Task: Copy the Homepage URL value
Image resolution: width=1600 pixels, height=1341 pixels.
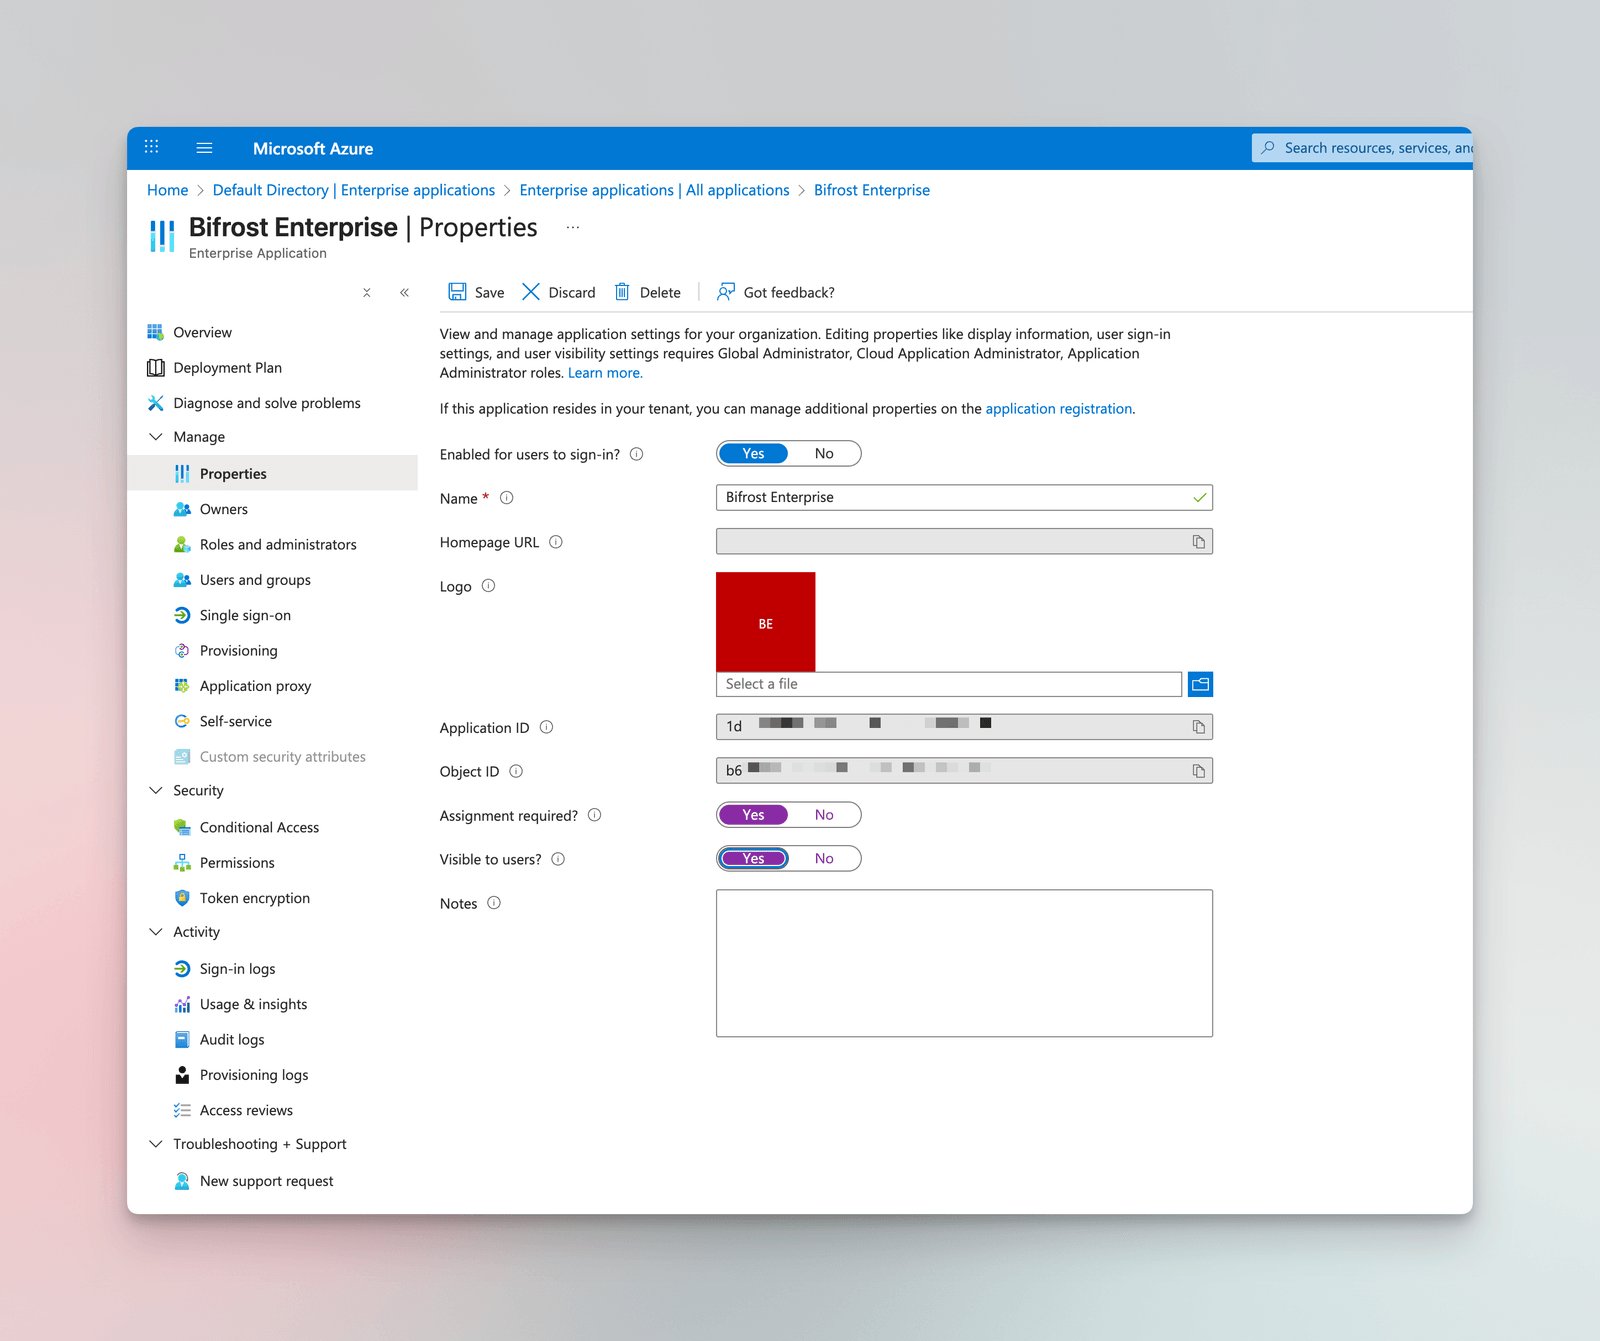Action: [1198, 542]
